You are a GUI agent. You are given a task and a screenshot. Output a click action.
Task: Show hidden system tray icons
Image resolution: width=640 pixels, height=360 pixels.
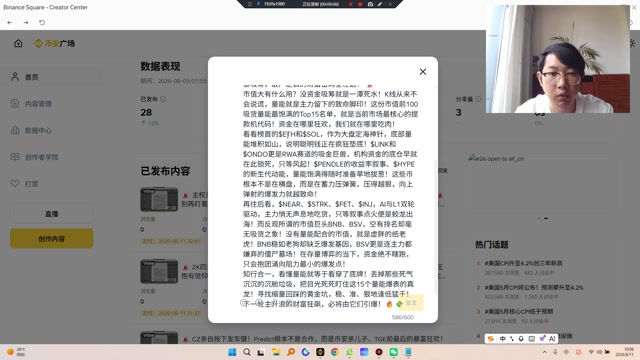pos(544,352)
